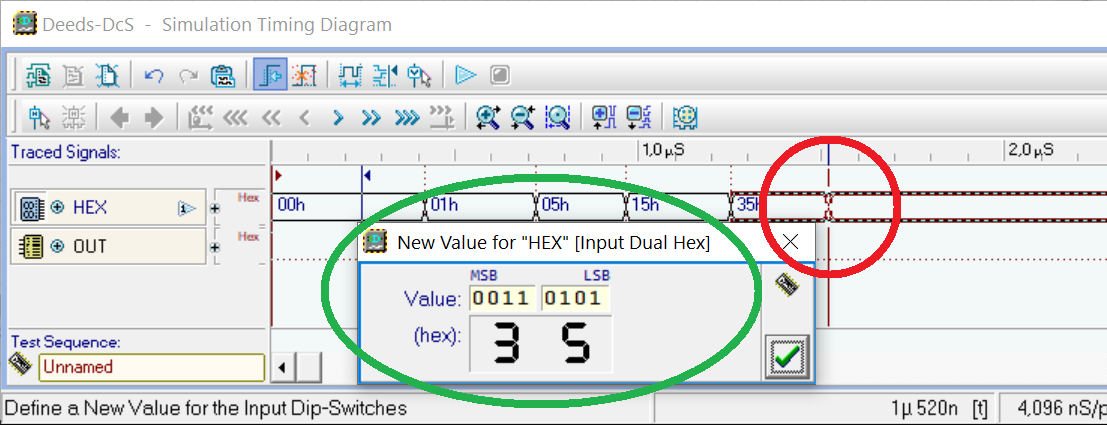
Task: Click the hex digit 3 display
Action: (x=505, y=344)
